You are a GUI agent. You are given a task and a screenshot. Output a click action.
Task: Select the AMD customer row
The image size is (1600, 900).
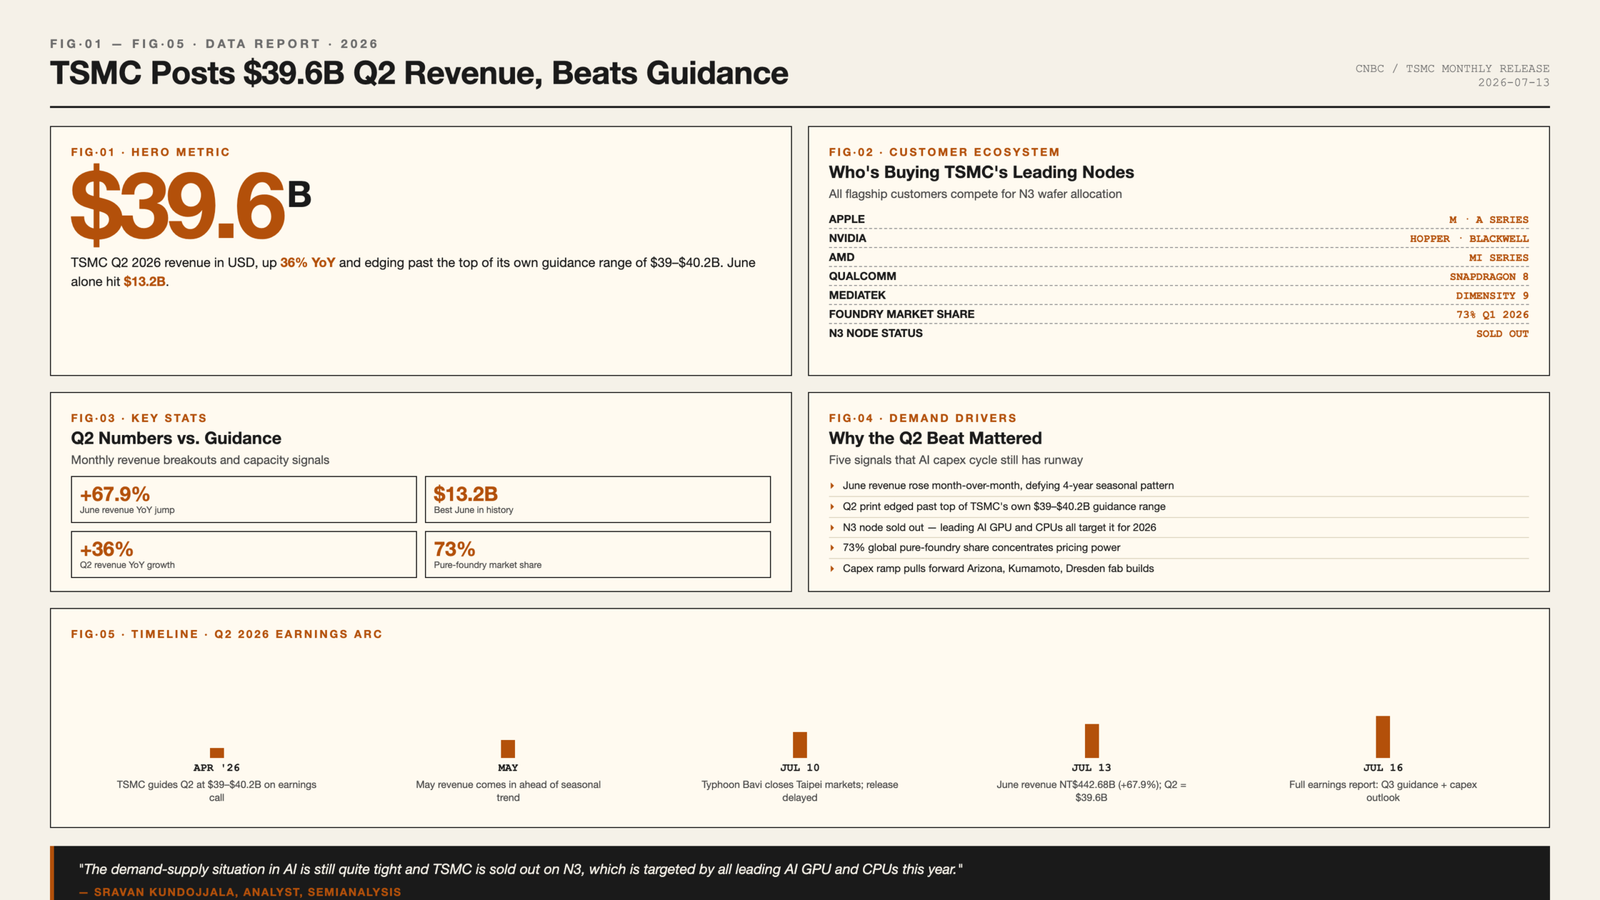click(x=1178, y=257)
